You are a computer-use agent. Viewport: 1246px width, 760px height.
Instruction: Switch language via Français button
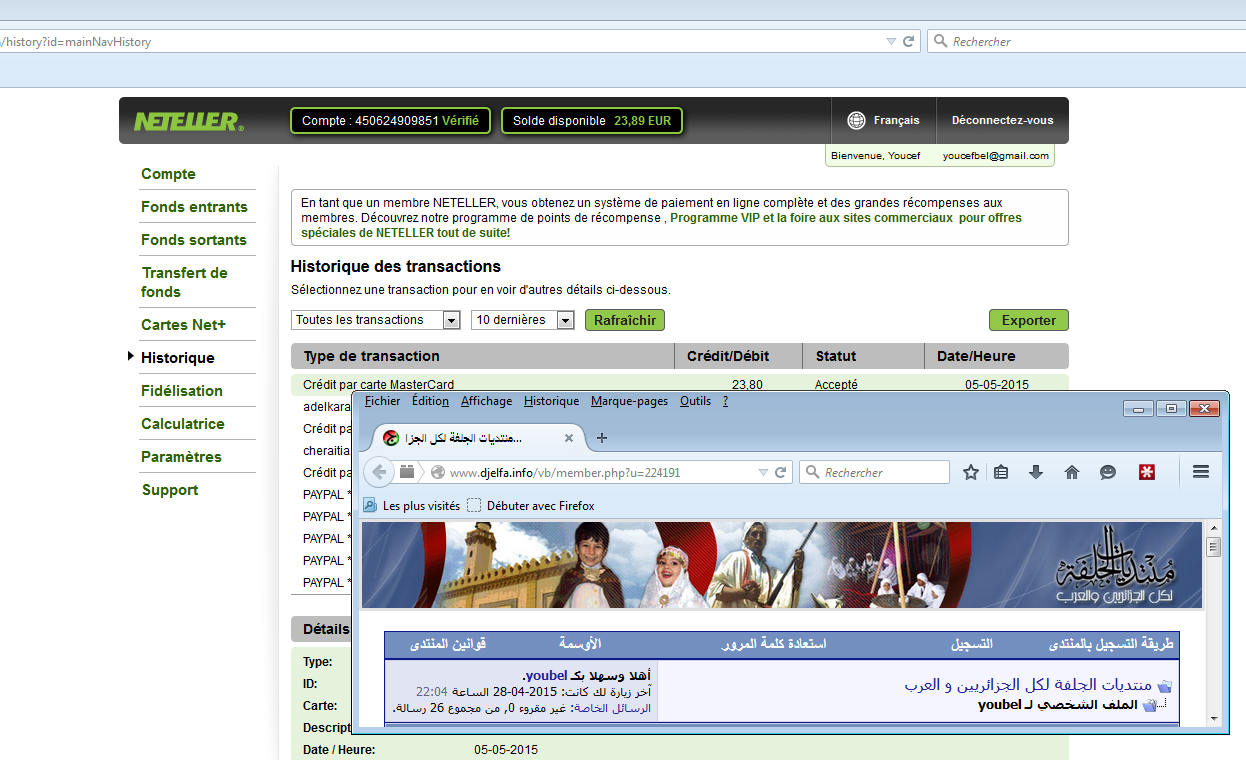click(884, 120)
